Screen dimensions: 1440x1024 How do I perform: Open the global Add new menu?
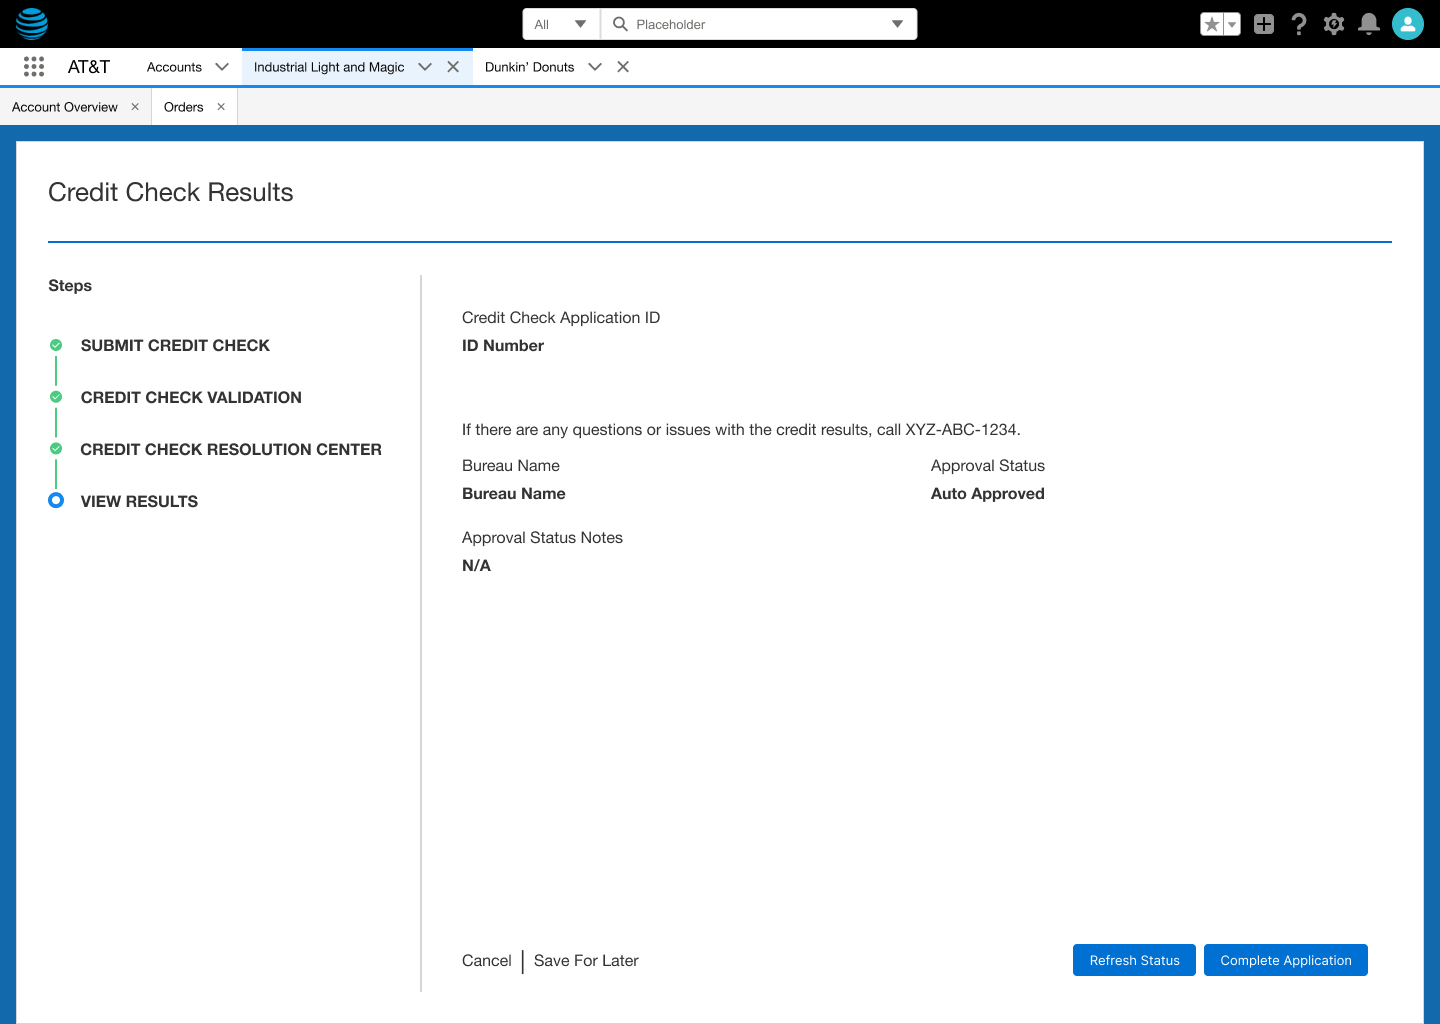pos(1263,23)
